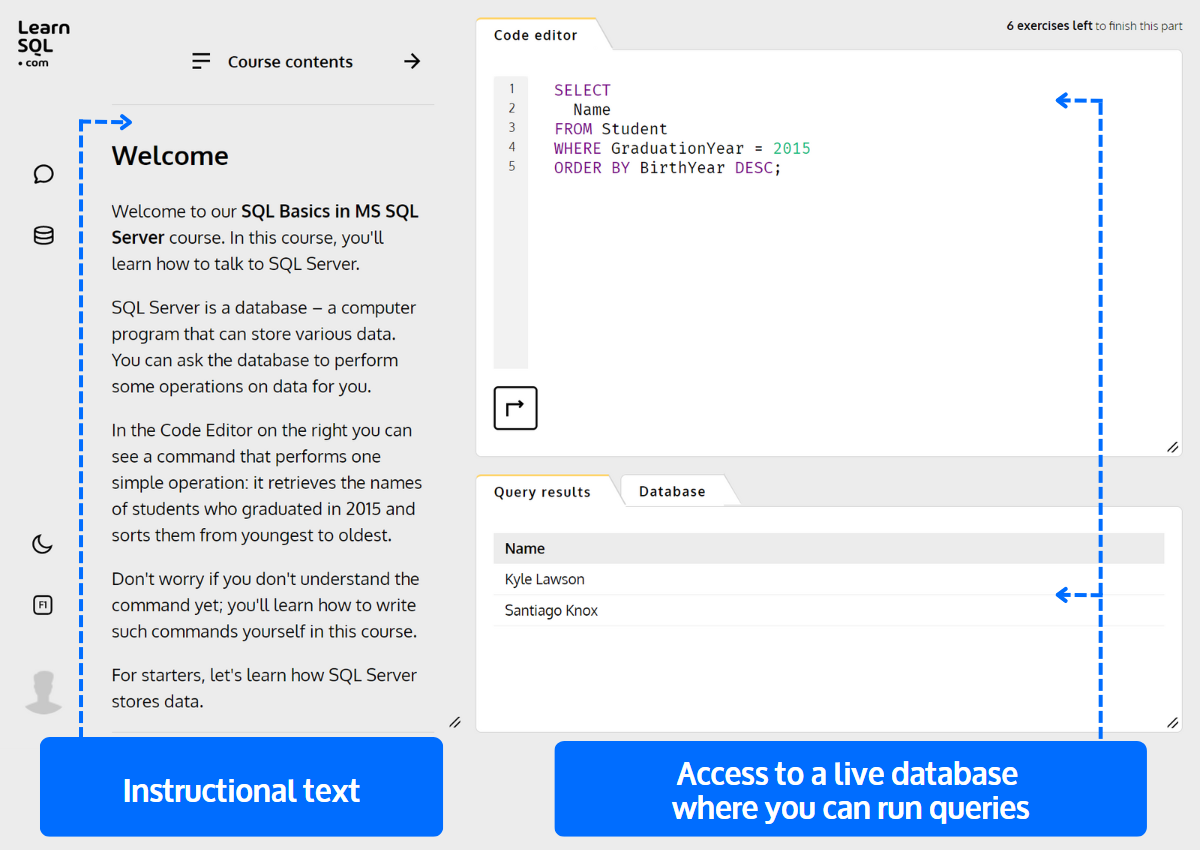Image resolution: width=1200 pixels, height=850 pixels.
Task: Click line number 5 in the gutter
Action: [x=512, y=166]
